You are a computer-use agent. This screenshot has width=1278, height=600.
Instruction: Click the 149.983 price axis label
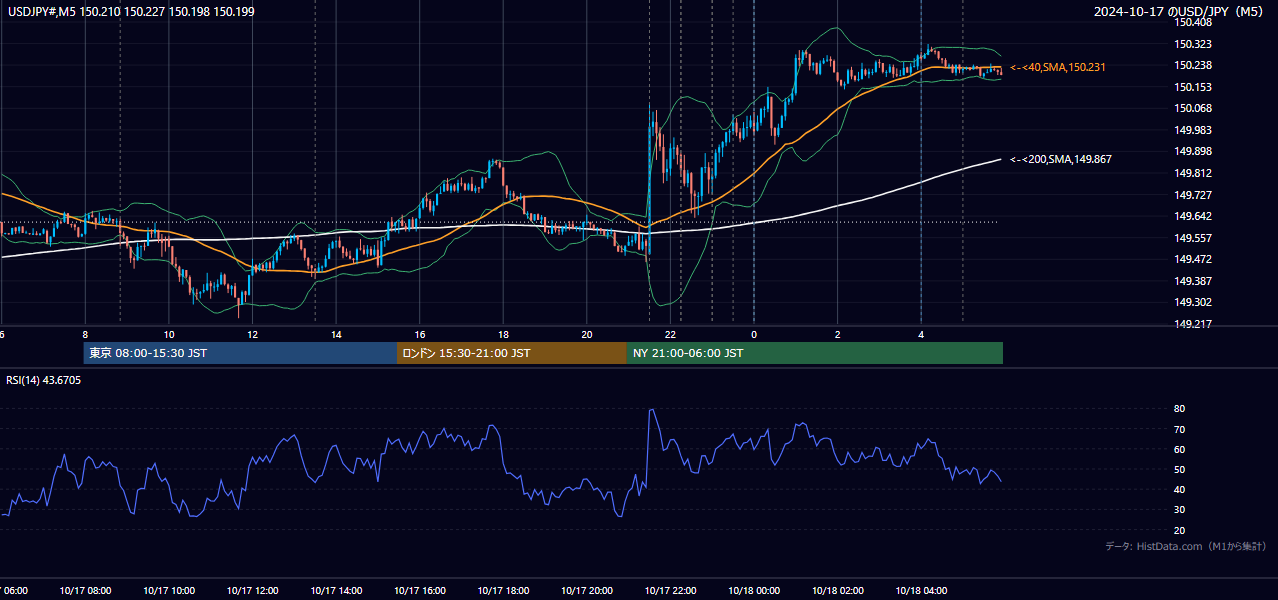1194,130
